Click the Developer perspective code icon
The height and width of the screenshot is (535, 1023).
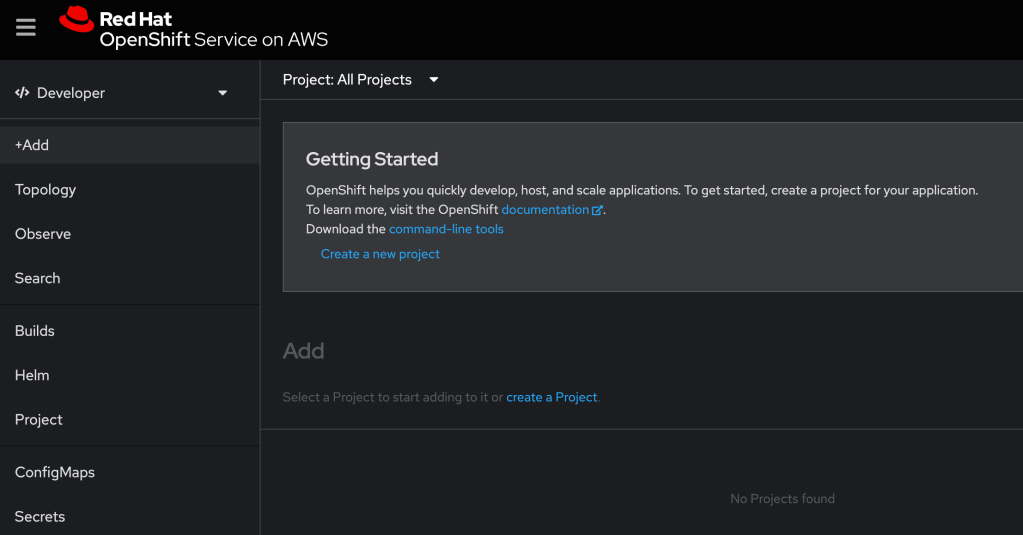pyautogui.click(x=22, y=93)
